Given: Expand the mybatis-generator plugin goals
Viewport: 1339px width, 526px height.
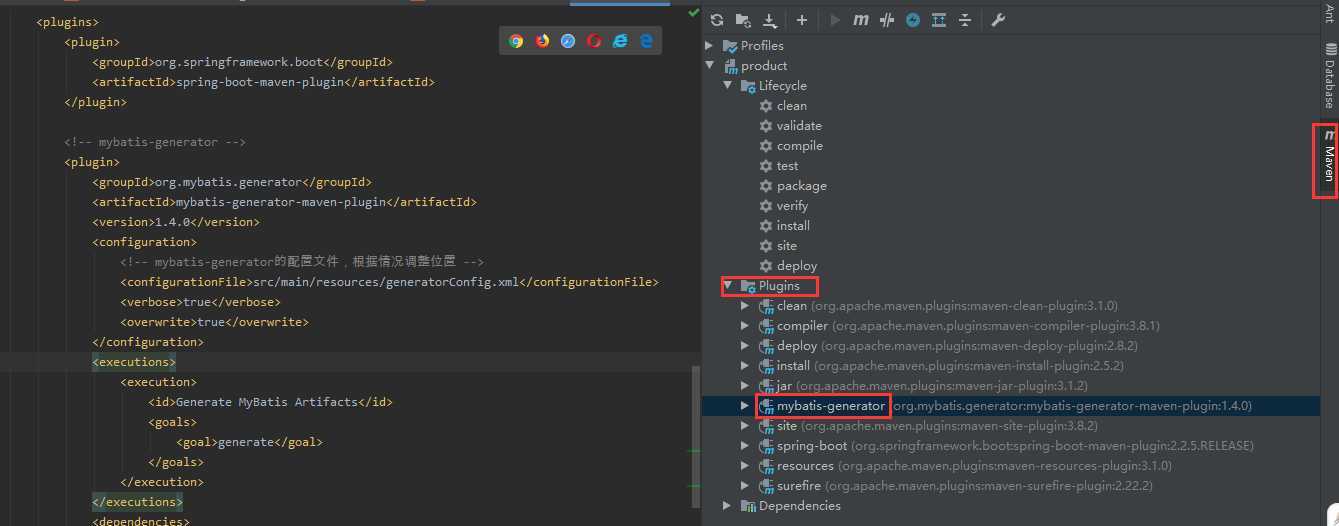Looking at the screenshot, I should tap(745, 406).
